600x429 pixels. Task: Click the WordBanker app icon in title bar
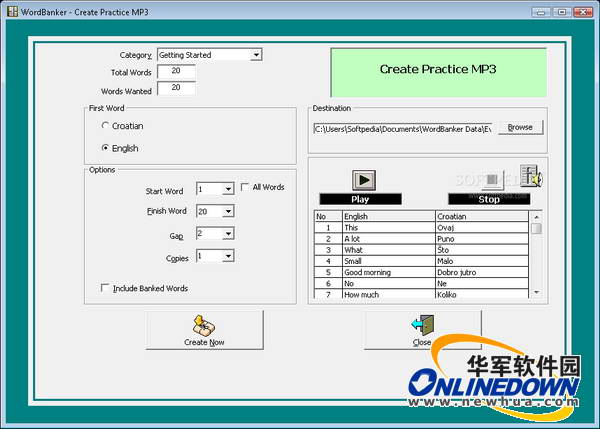click(12, 11)
